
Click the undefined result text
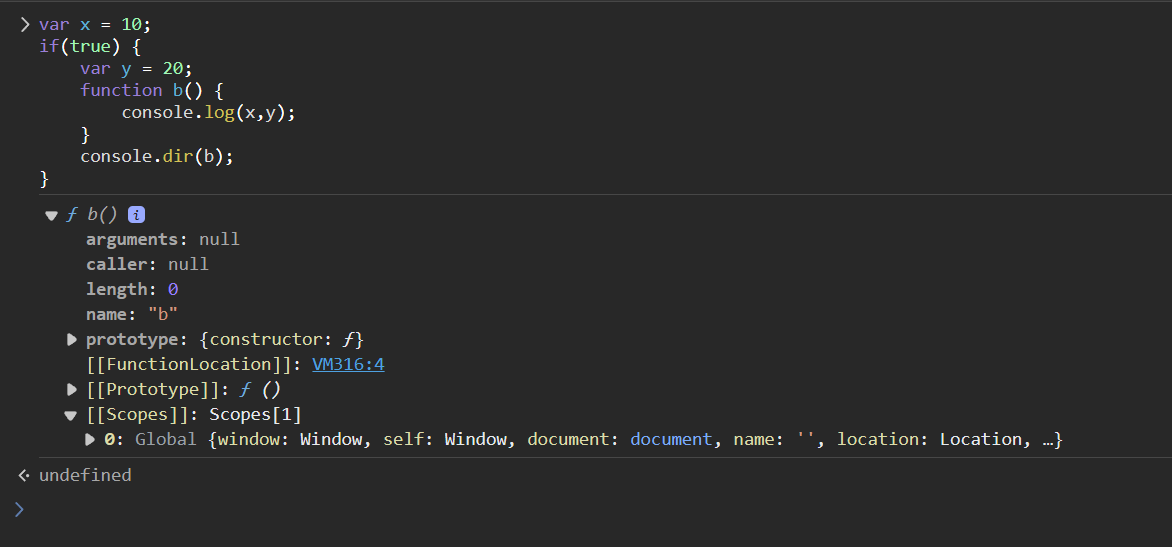click(x=85, y=475)
